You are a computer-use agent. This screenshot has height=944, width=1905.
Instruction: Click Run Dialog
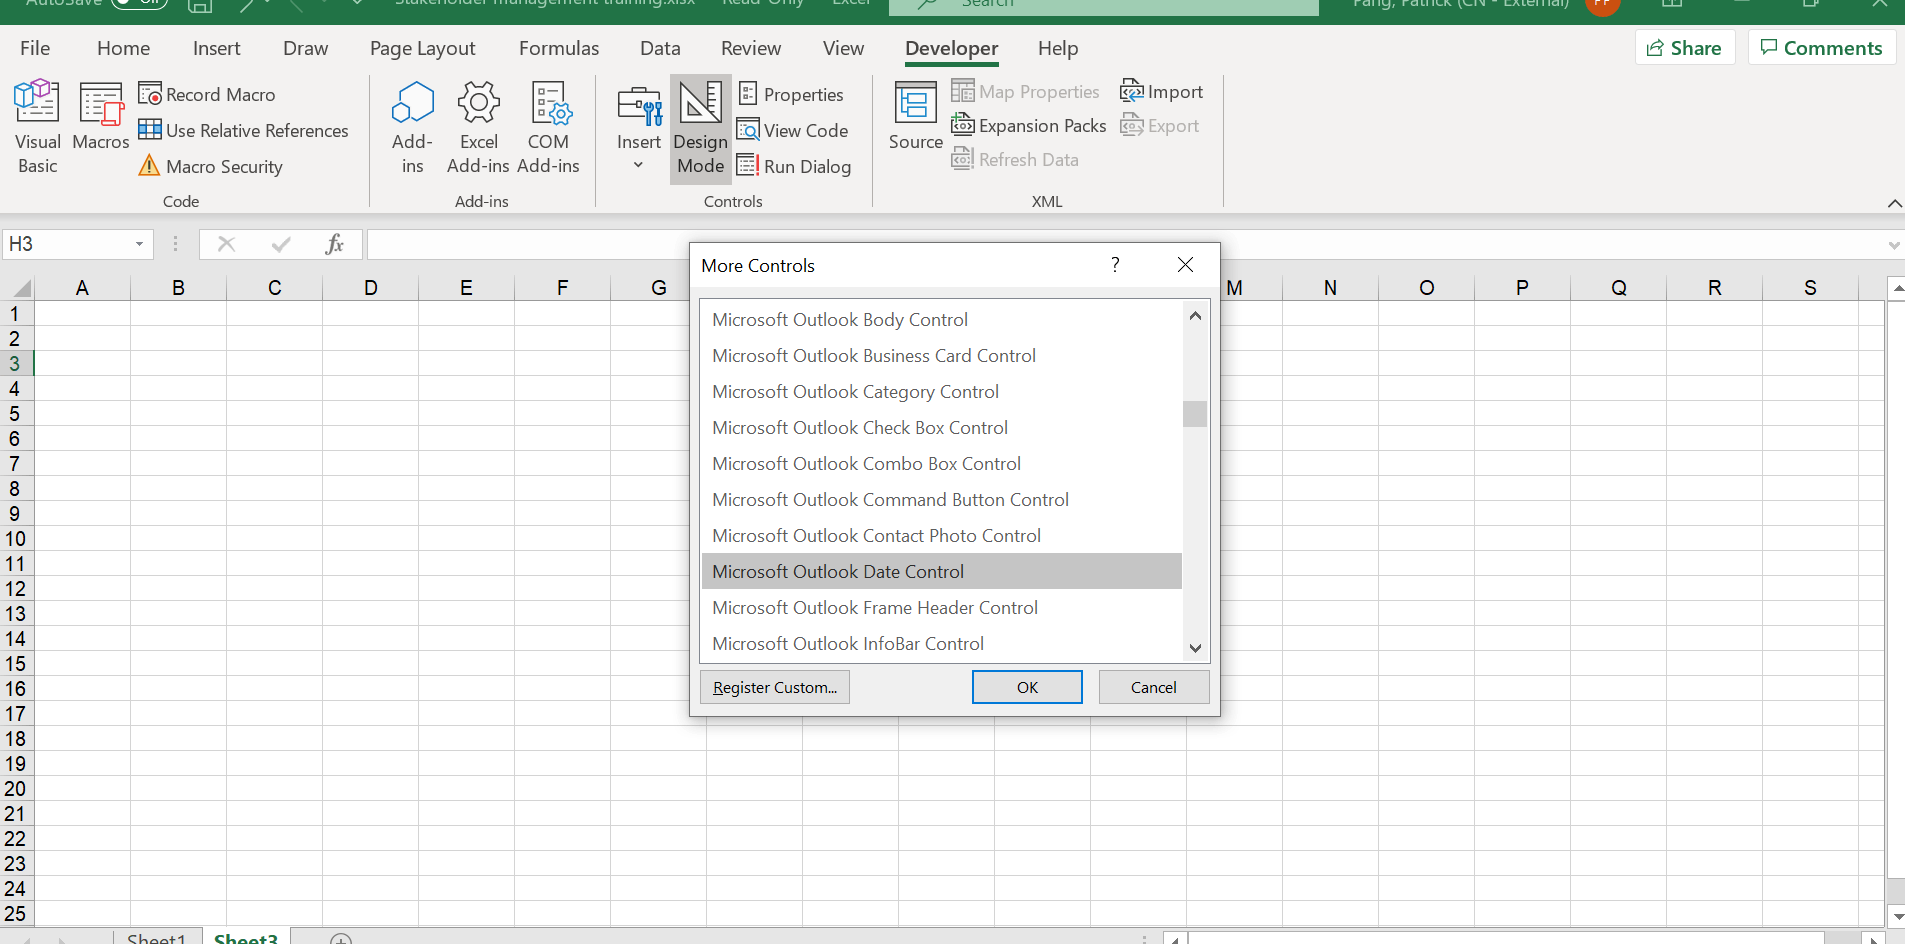(x=794, y=166)
